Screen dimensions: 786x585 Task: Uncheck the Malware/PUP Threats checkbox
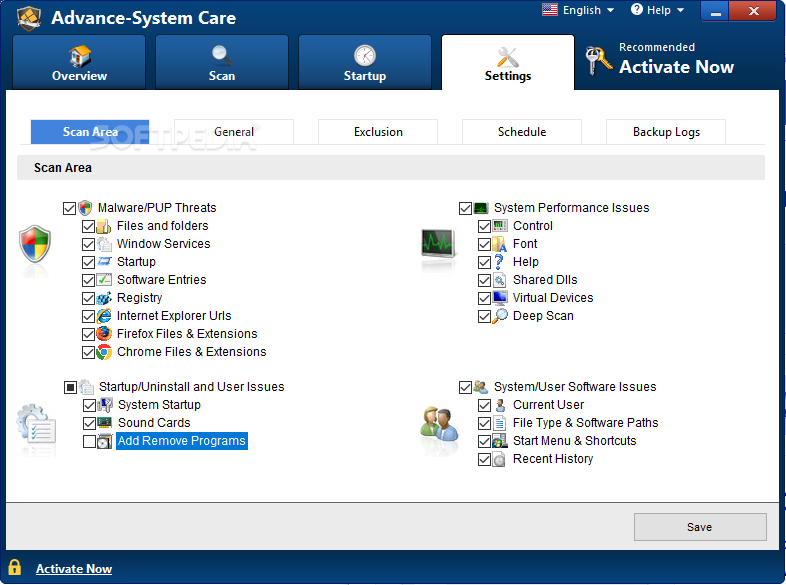coord(70,208)
